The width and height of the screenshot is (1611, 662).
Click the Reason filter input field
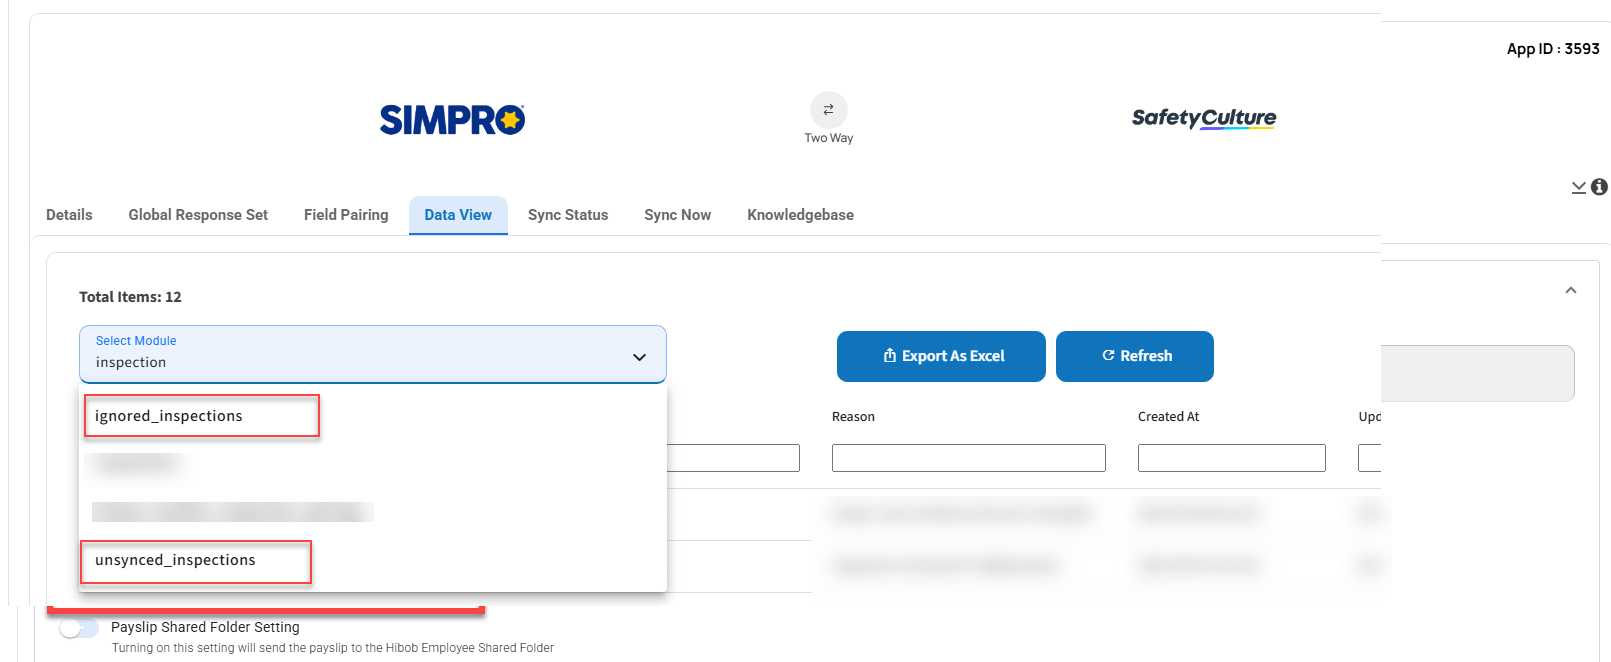coord(969,458)
